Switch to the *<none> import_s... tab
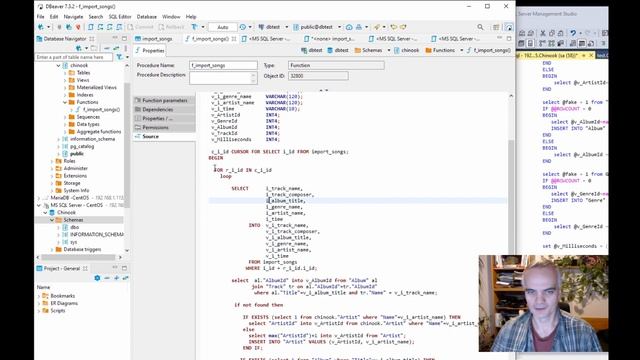Screen dimensions: 640x360 329,39
